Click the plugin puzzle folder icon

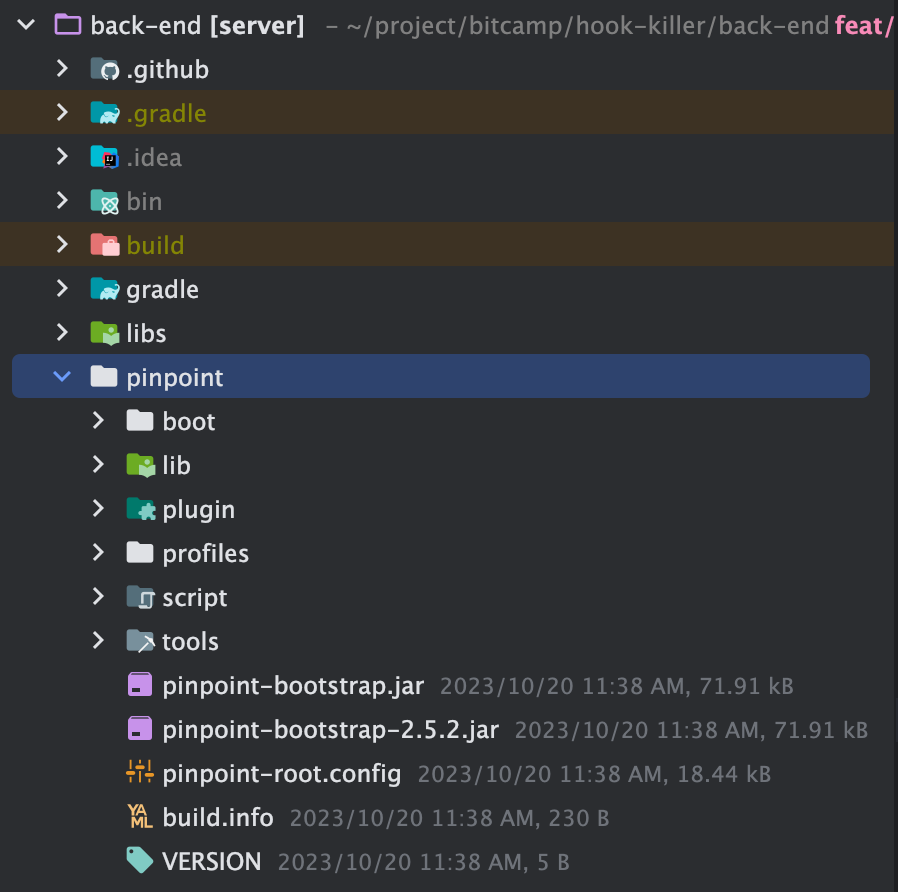(x=141, y=509)
